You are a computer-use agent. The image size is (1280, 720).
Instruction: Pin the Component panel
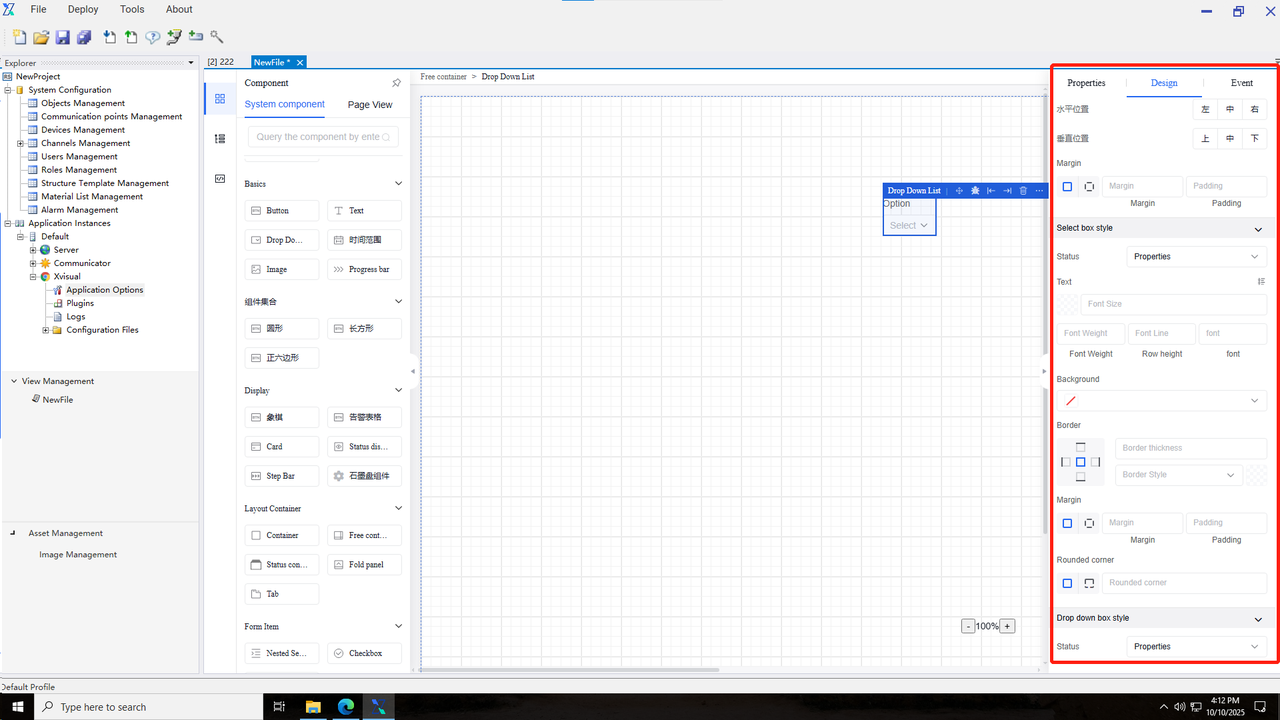[x=396, y=83]
